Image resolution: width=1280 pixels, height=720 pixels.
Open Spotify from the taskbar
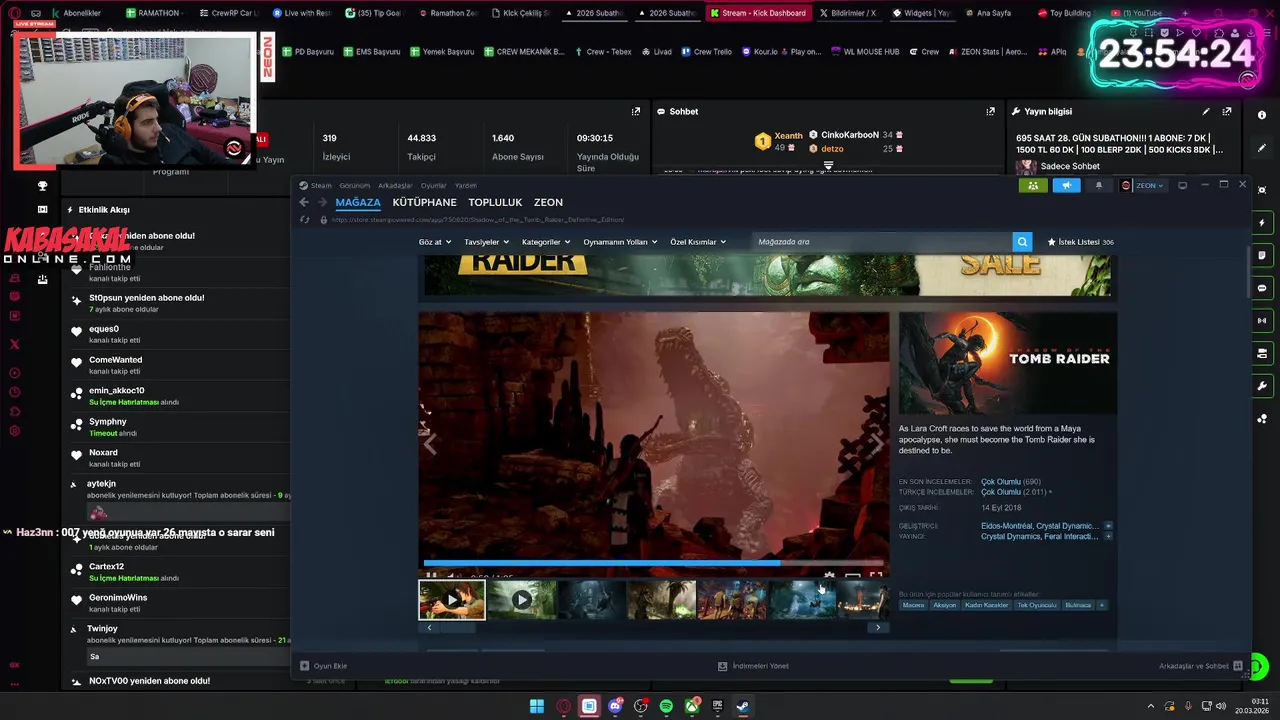[x=666, y=706]
